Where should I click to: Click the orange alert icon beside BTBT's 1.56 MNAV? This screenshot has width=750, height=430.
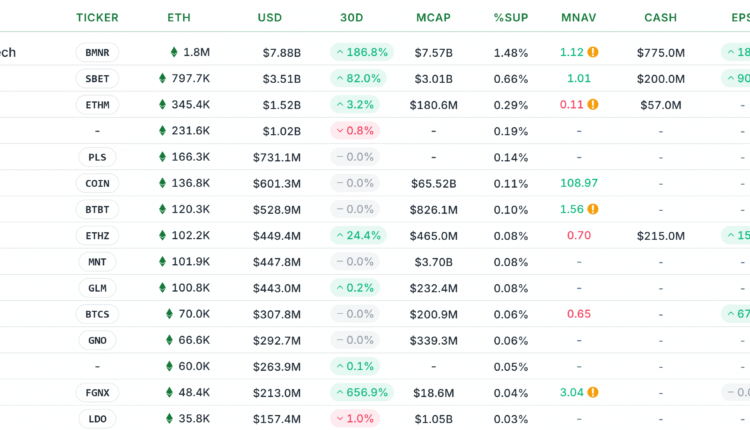point(593,209)
